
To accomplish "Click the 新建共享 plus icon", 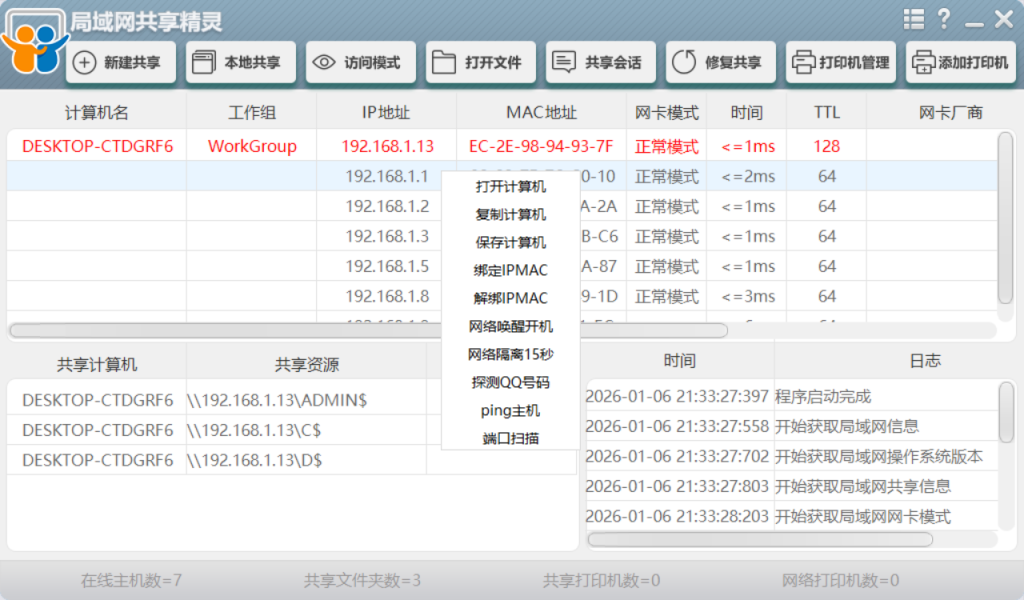I will coord(85,63).
